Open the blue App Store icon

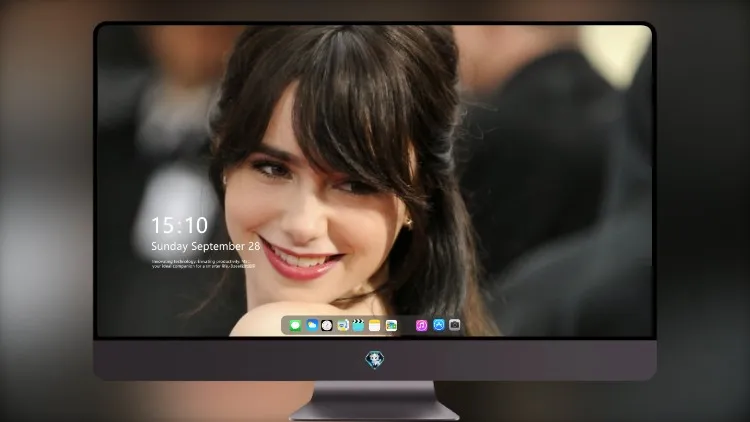[x=439, y=325]
